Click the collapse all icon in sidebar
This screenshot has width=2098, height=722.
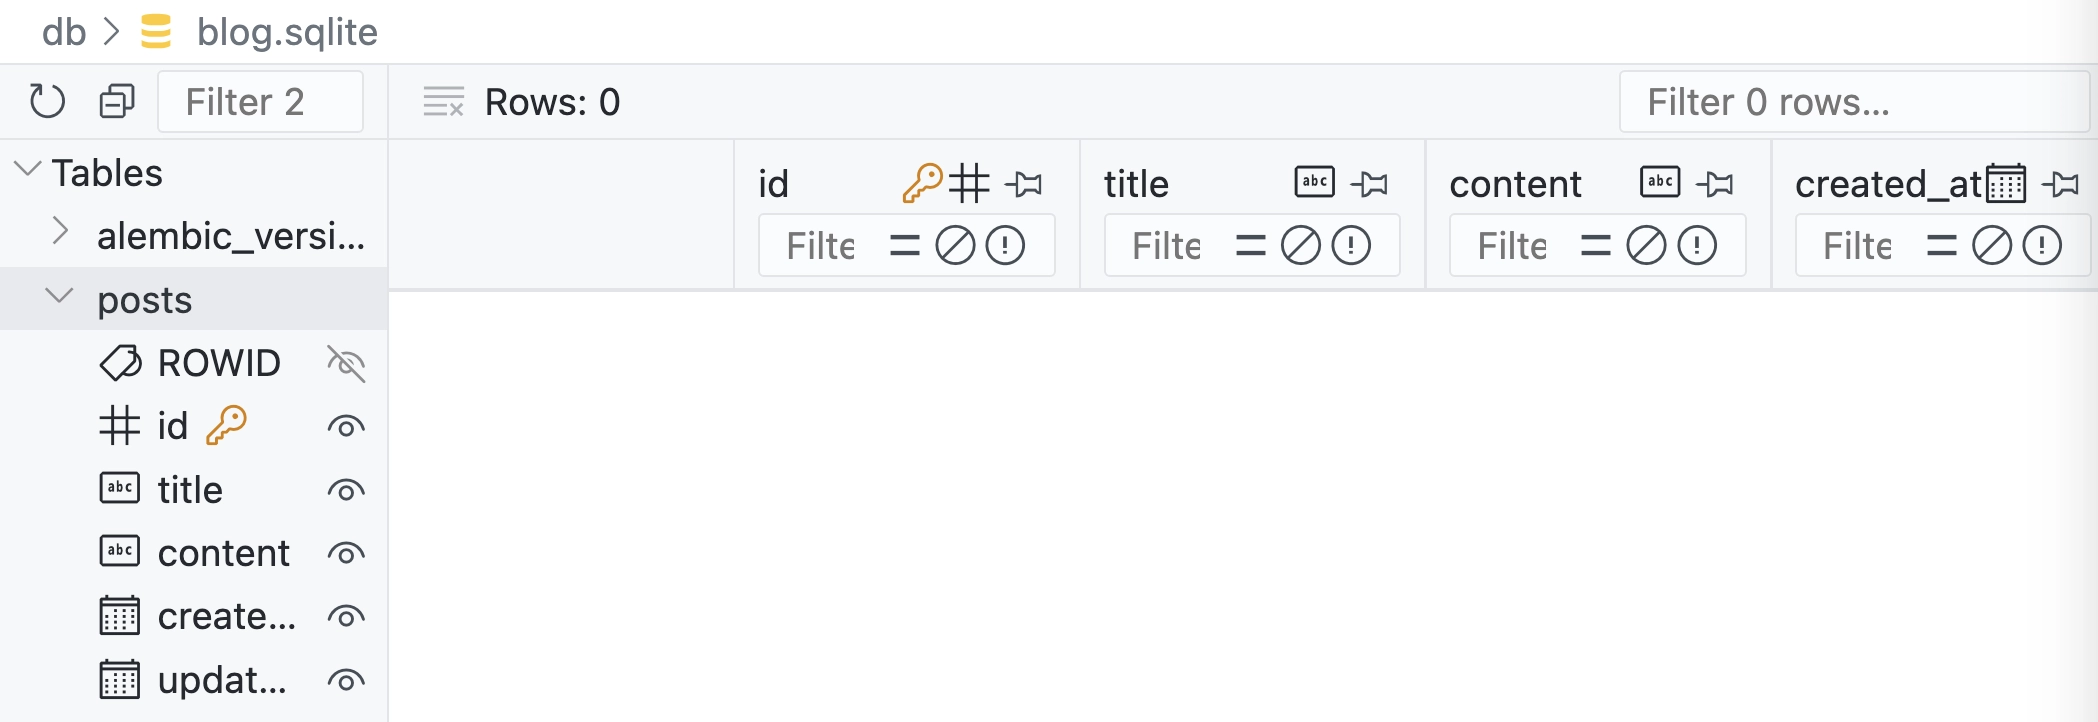pos(117,101)
